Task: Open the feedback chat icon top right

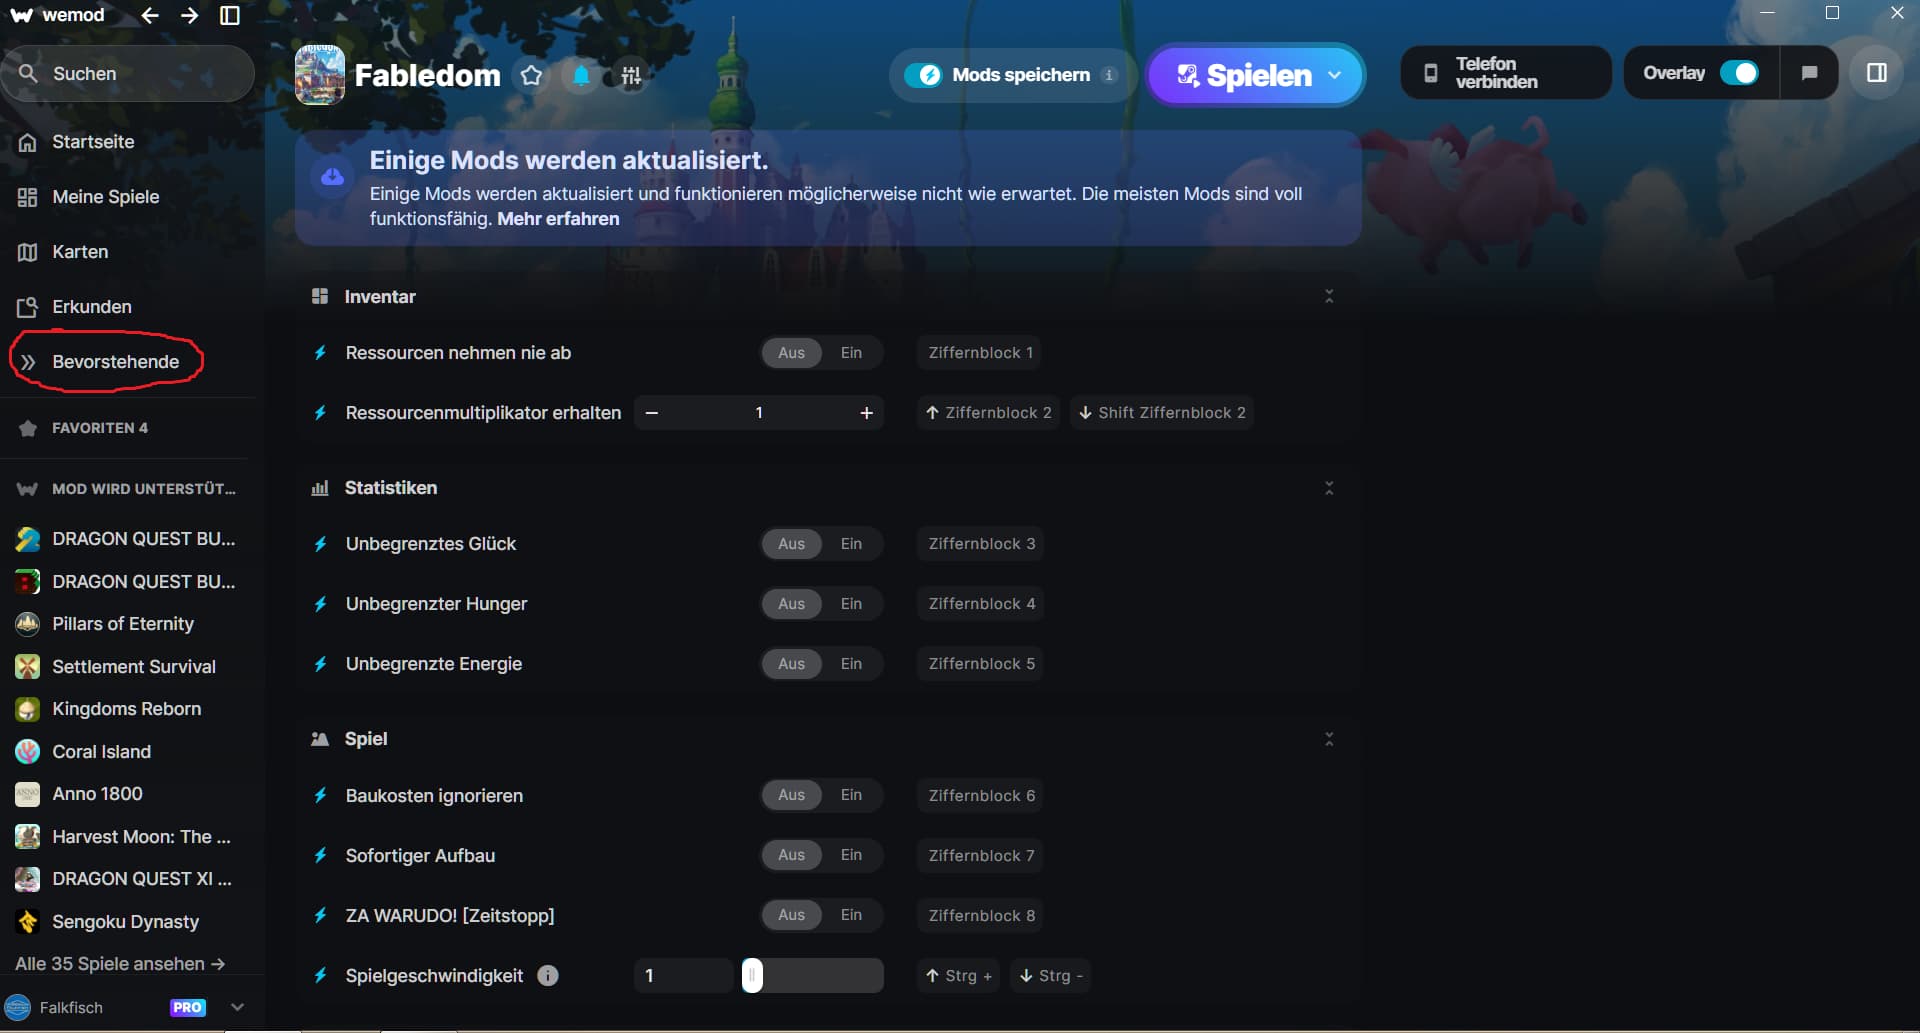Action: click(1810, 72)
